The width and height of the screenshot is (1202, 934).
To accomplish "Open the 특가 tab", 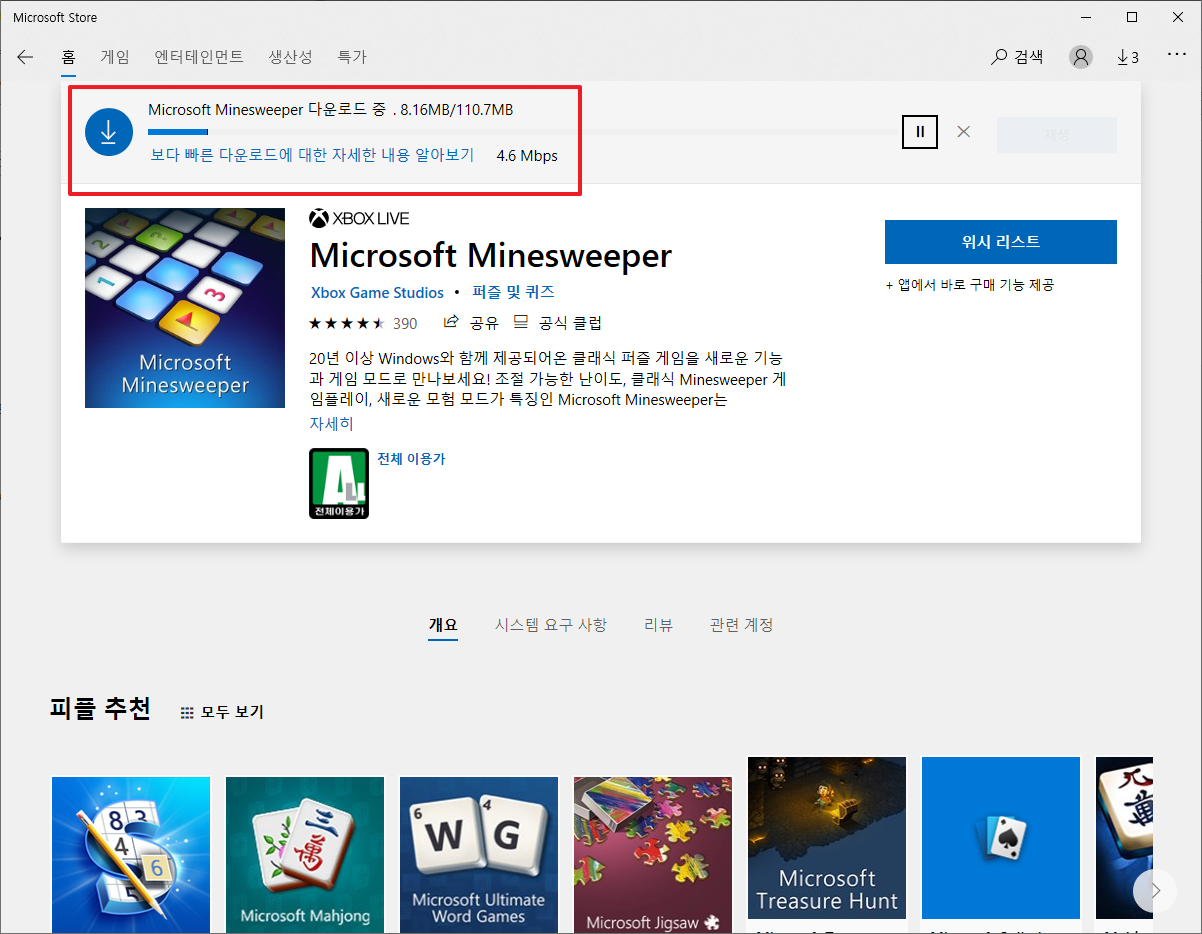I will click(352, 57).
